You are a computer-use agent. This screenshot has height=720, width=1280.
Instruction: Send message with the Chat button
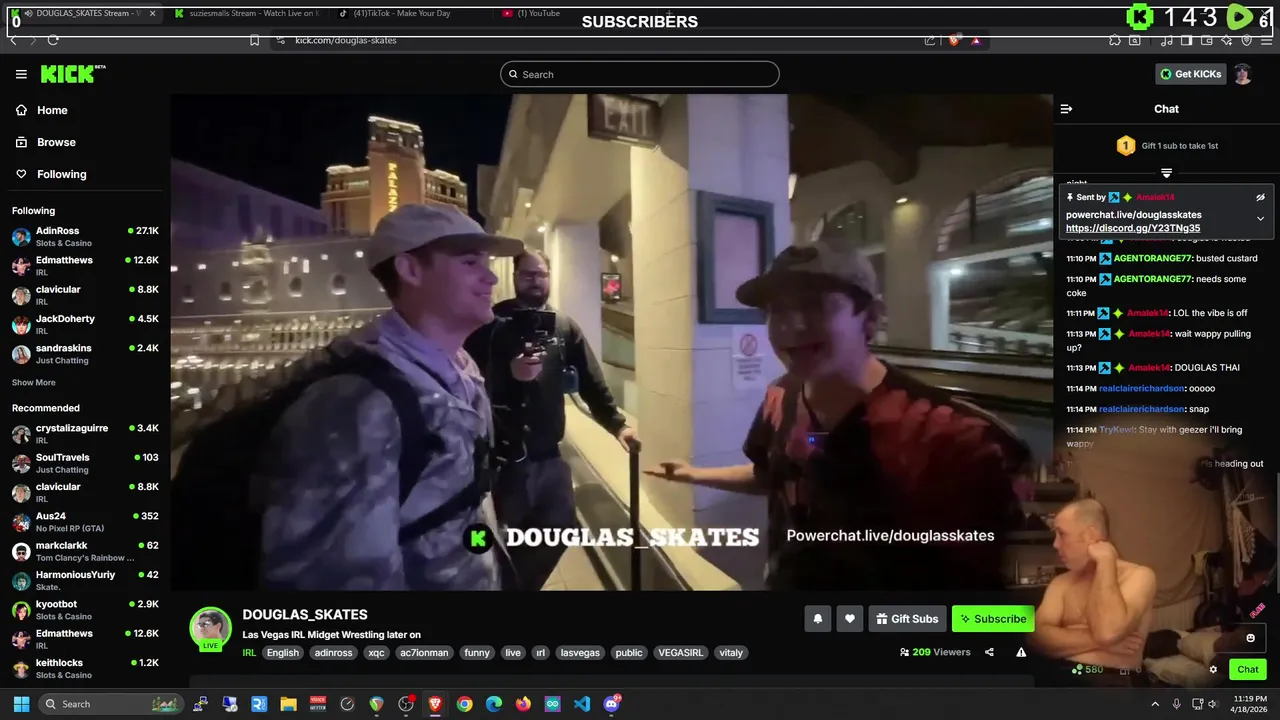point(1248,670)
